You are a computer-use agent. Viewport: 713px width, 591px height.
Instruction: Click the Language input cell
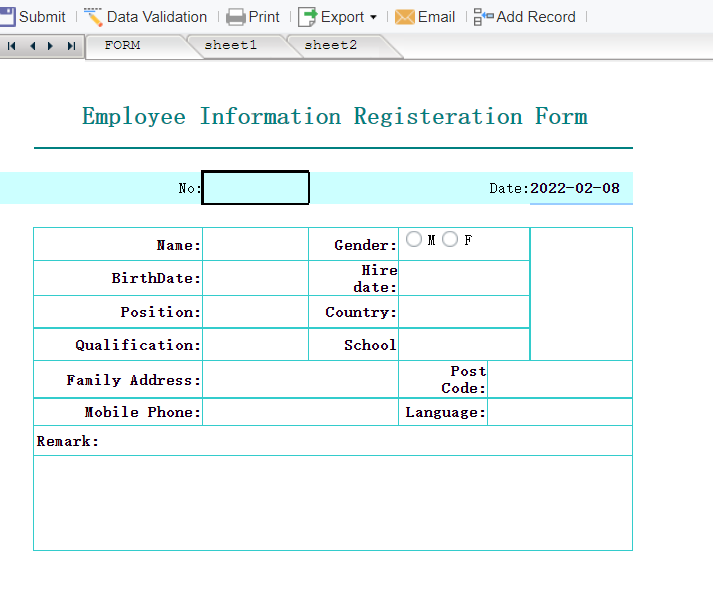[560, 412]
